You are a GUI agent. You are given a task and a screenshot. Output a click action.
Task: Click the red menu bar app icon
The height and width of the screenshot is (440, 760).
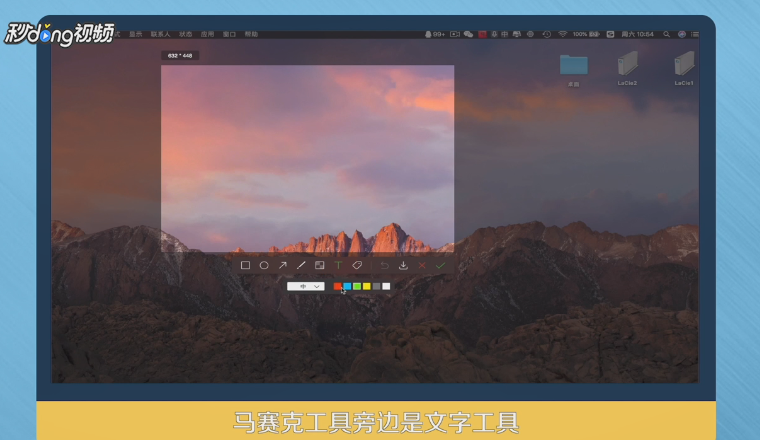click(482, 34)
